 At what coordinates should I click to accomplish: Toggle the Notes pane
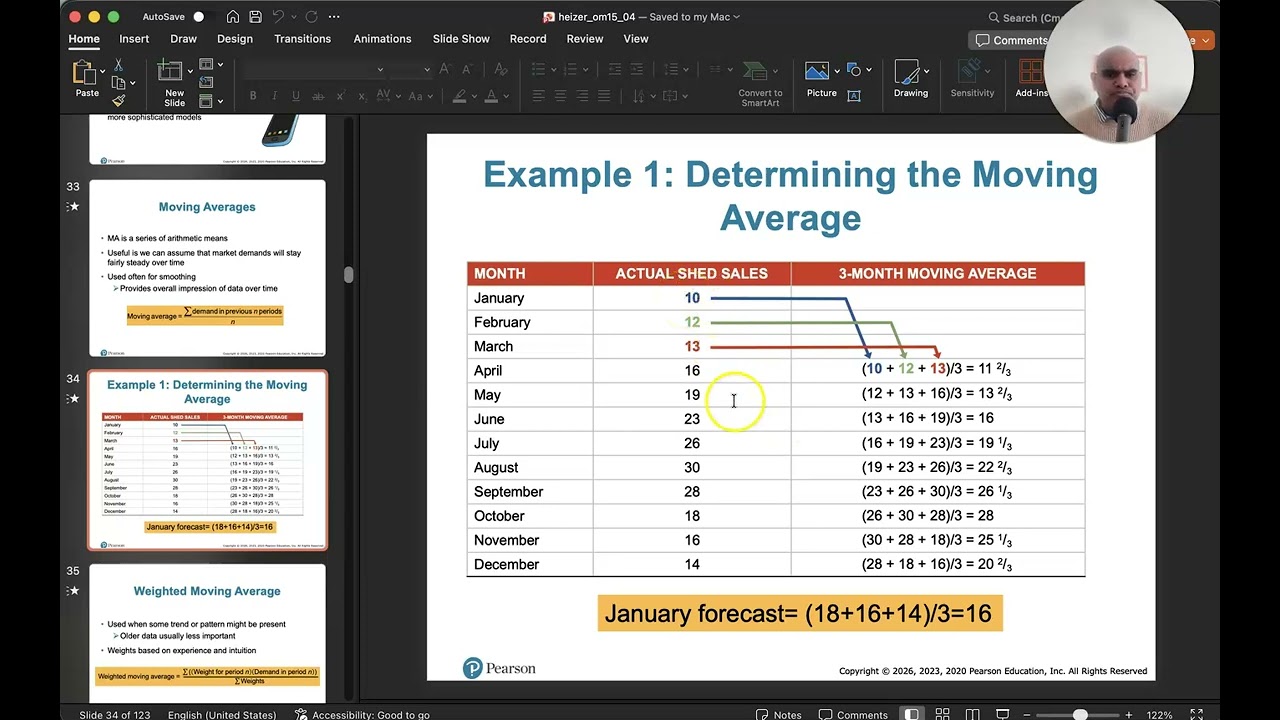point(778,715)
